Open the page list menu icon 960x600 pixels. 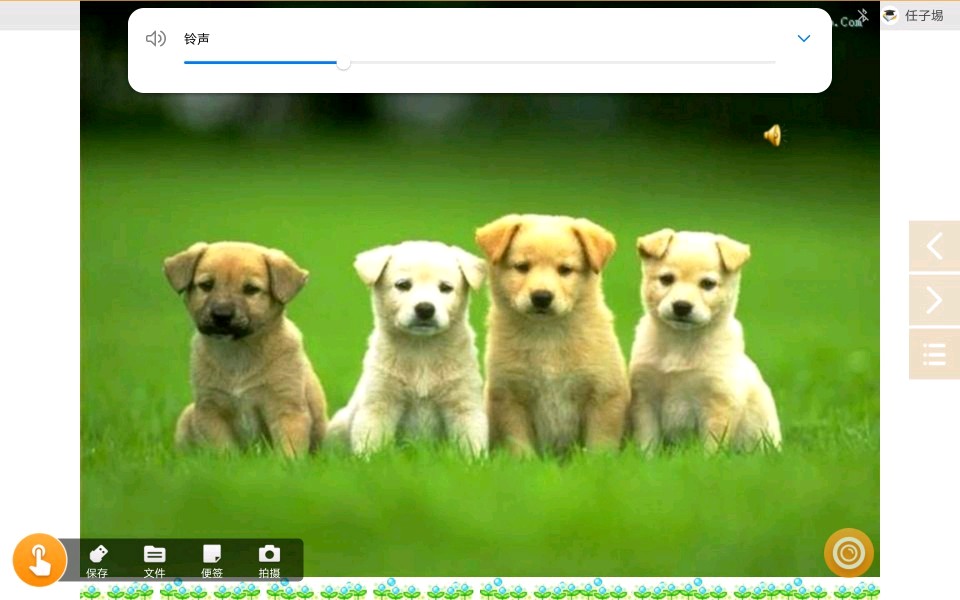(x=934, y=354)
